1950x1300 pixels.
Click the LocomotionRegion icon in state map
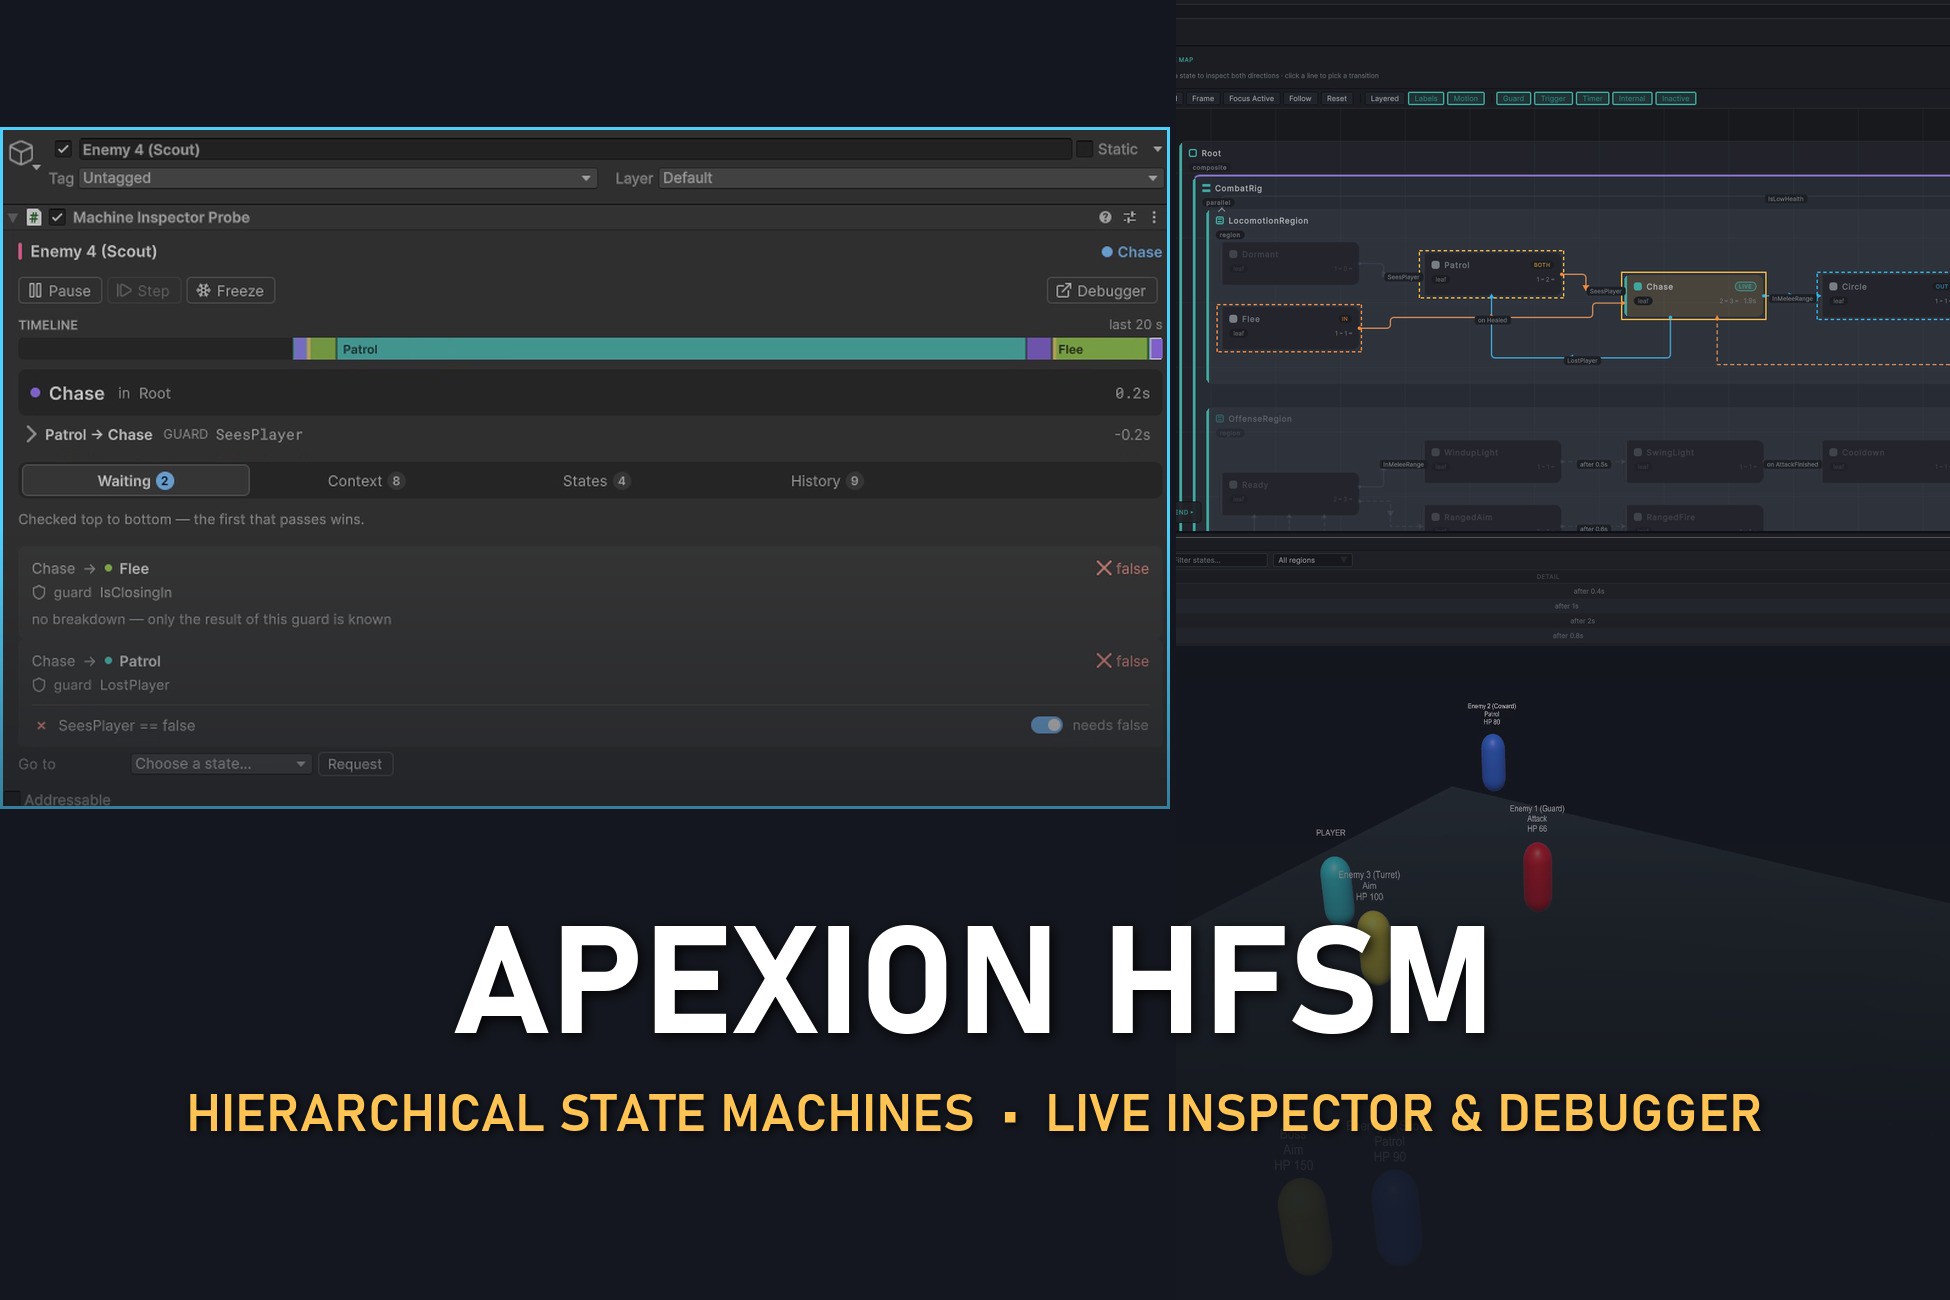coord(1220,220)
